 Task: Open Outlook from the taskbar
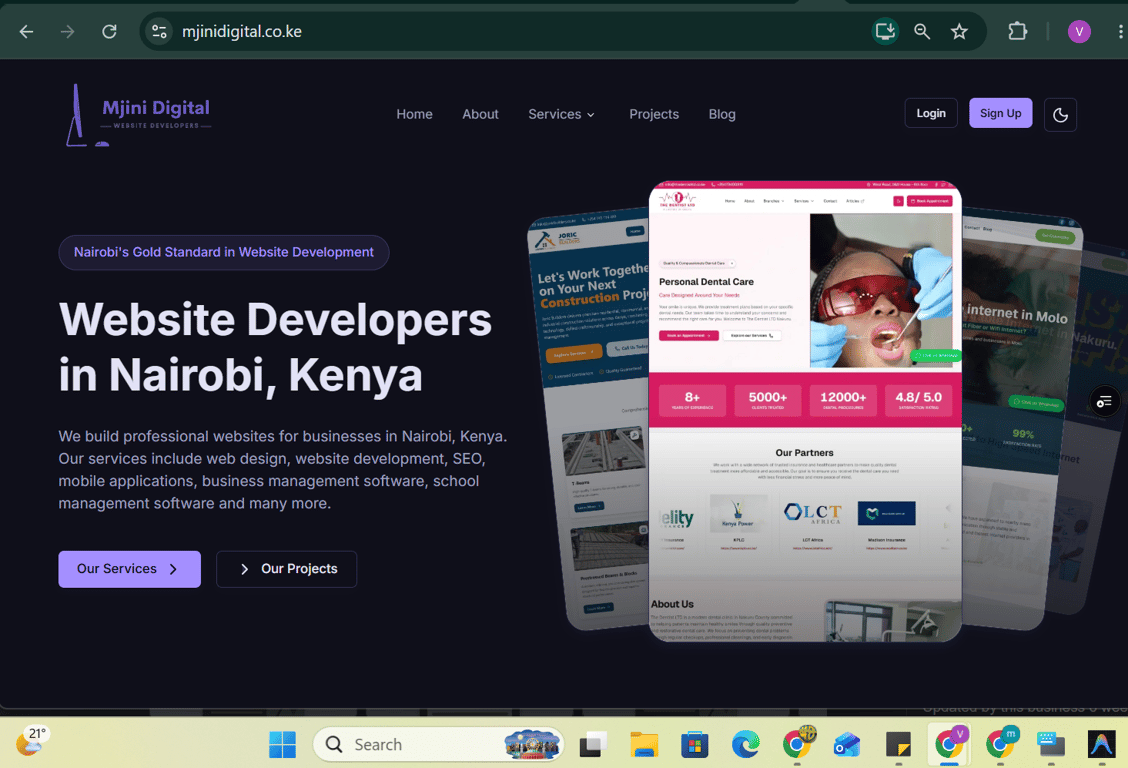(x=847, y=744)
